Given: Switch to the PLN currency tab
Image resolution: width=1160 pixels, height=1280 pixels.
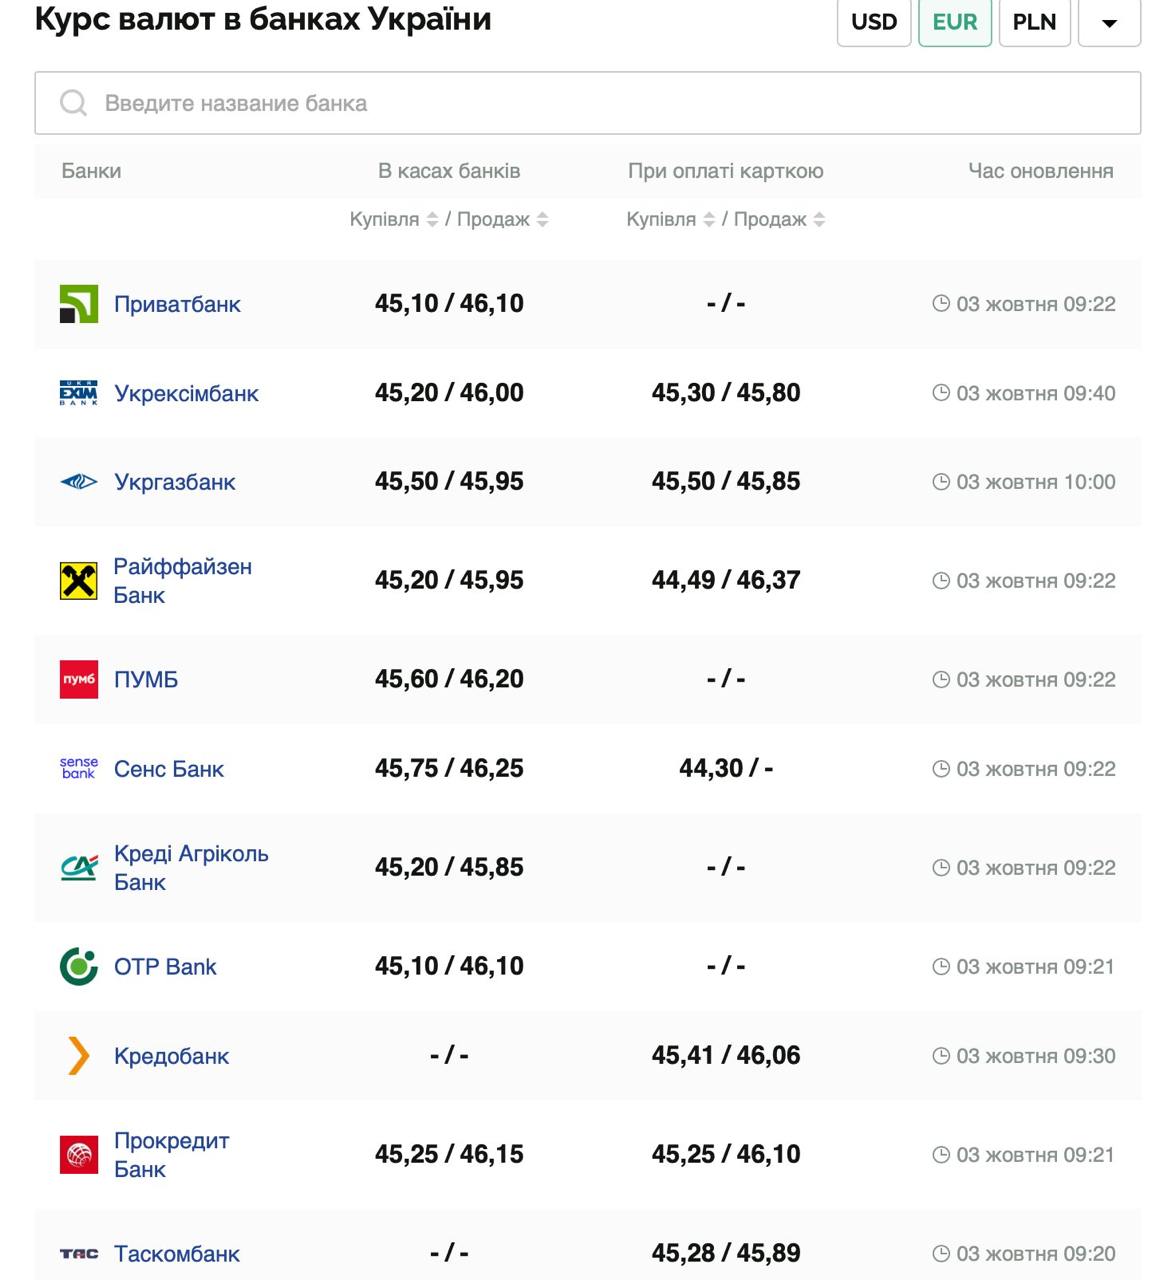Looking at the screenshot, I should click(1034, 22).
